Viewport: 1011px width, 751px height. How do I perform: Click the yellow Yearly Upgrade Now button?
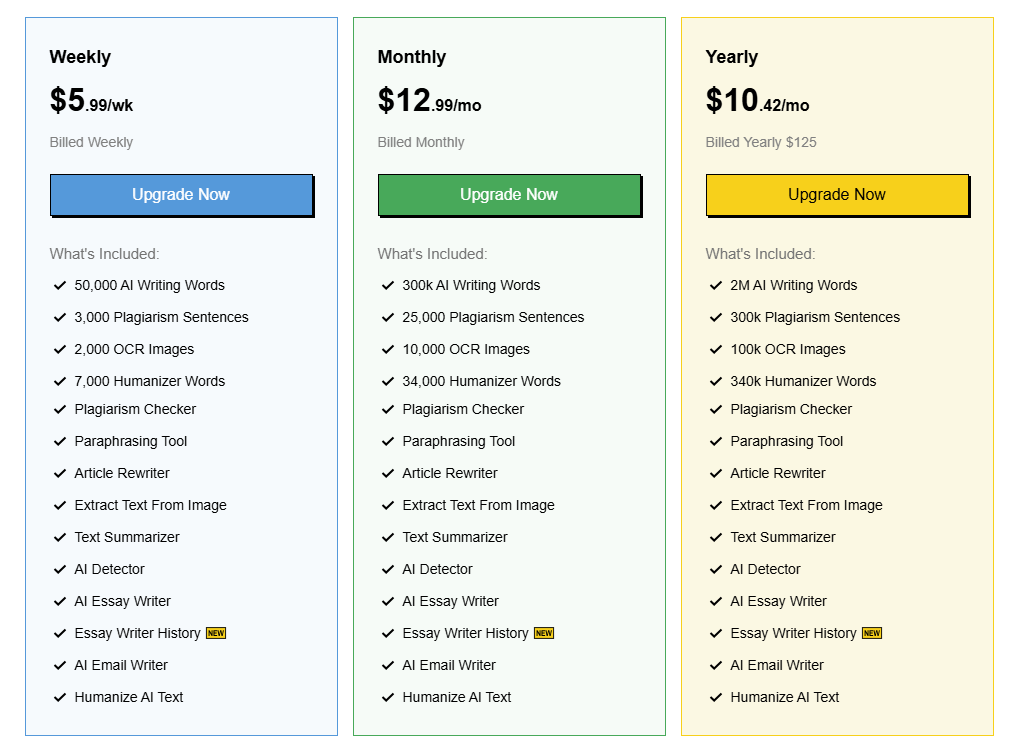point(837,195)
